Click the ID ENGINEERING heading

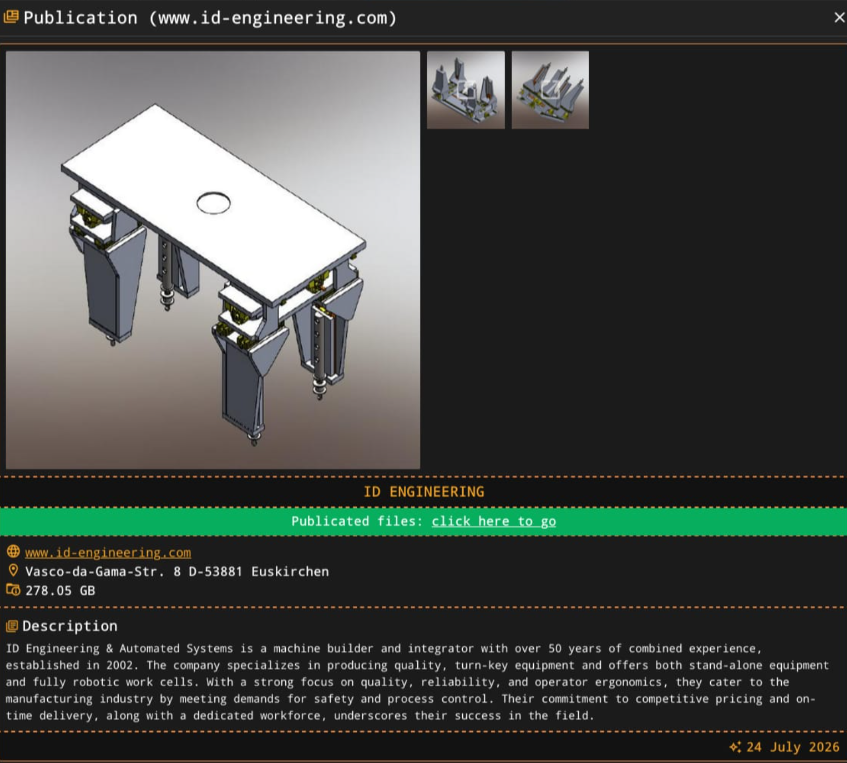(x=424, y=492)
